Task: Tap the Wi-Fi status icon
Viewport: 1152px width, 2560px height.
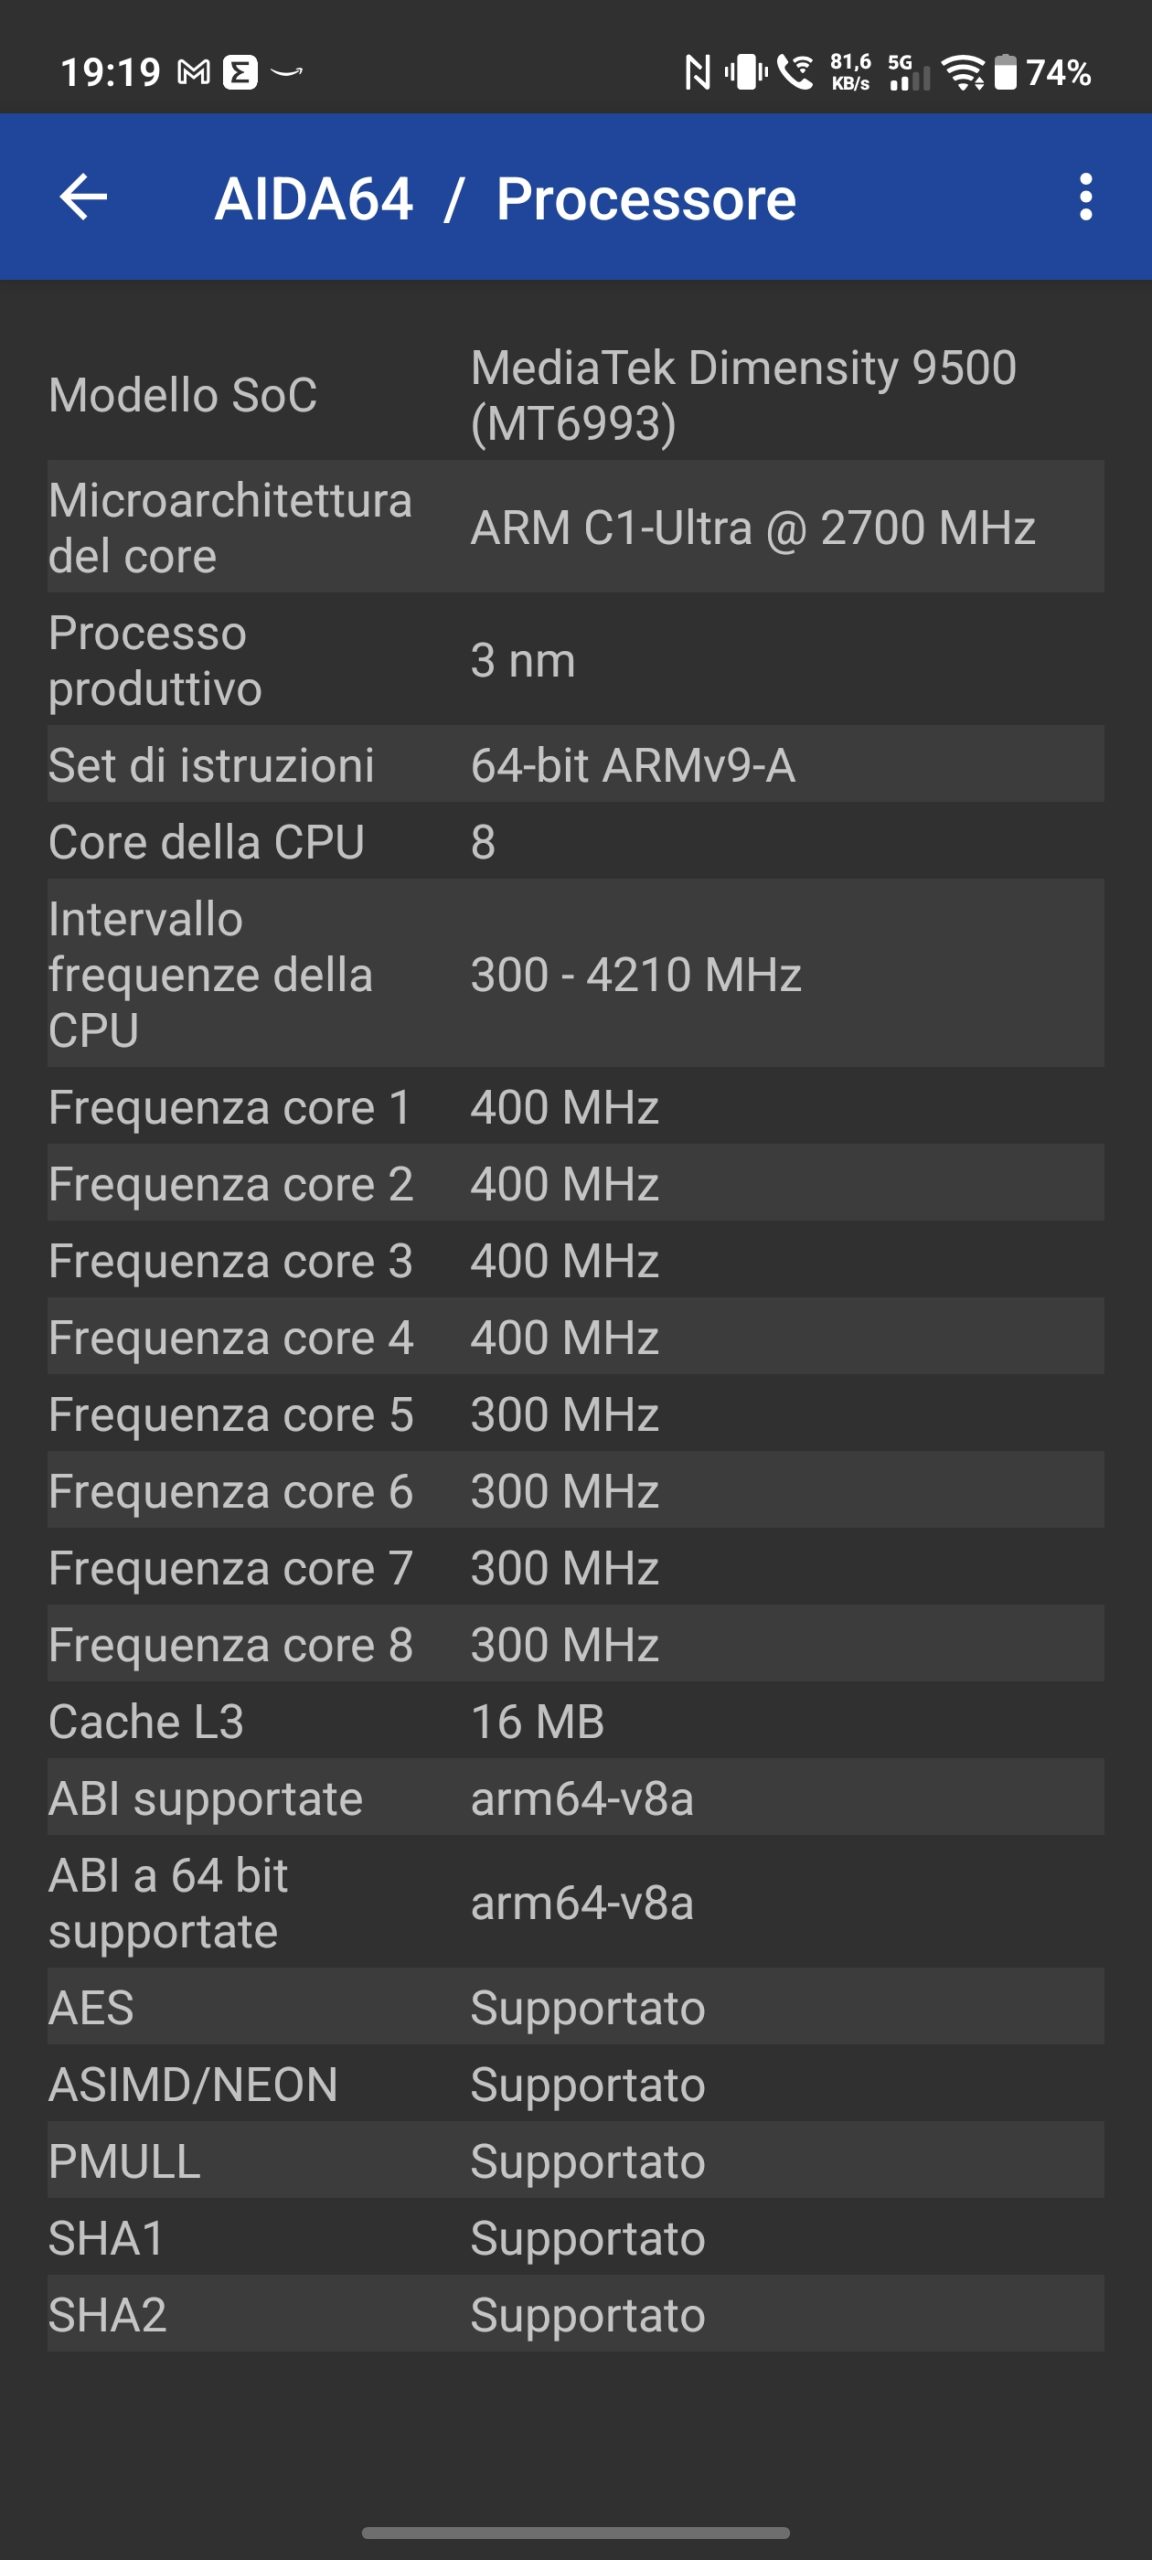Action: (964, 72)
